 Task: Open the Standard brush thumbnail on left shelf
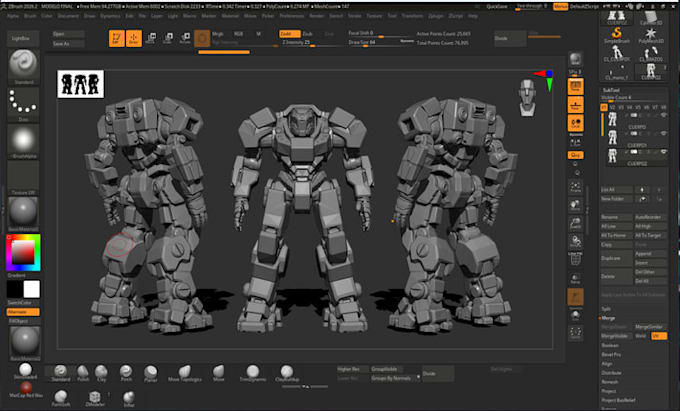coord(23,66)
